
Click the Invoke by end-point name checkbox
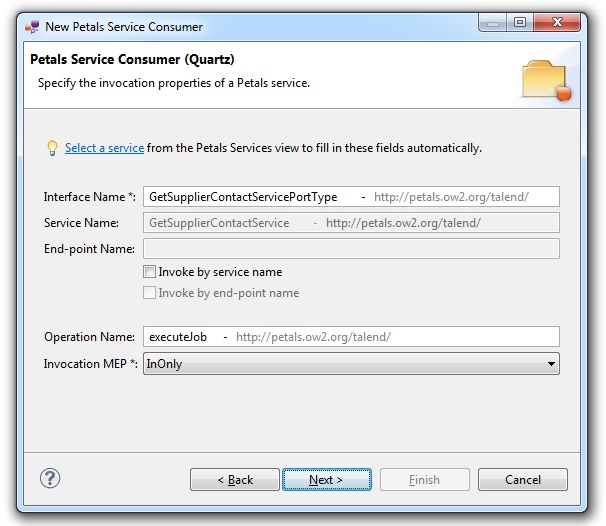pos(150,293)
